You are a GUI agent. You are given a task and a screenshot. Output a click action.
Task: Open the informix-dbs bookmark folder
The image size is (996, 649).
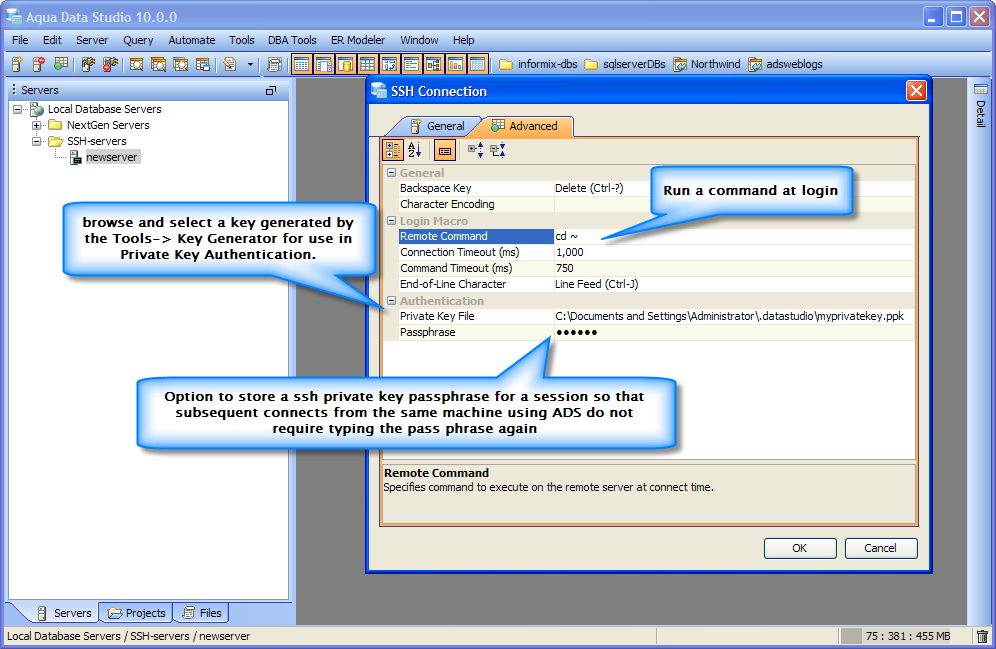pos(538,64)
